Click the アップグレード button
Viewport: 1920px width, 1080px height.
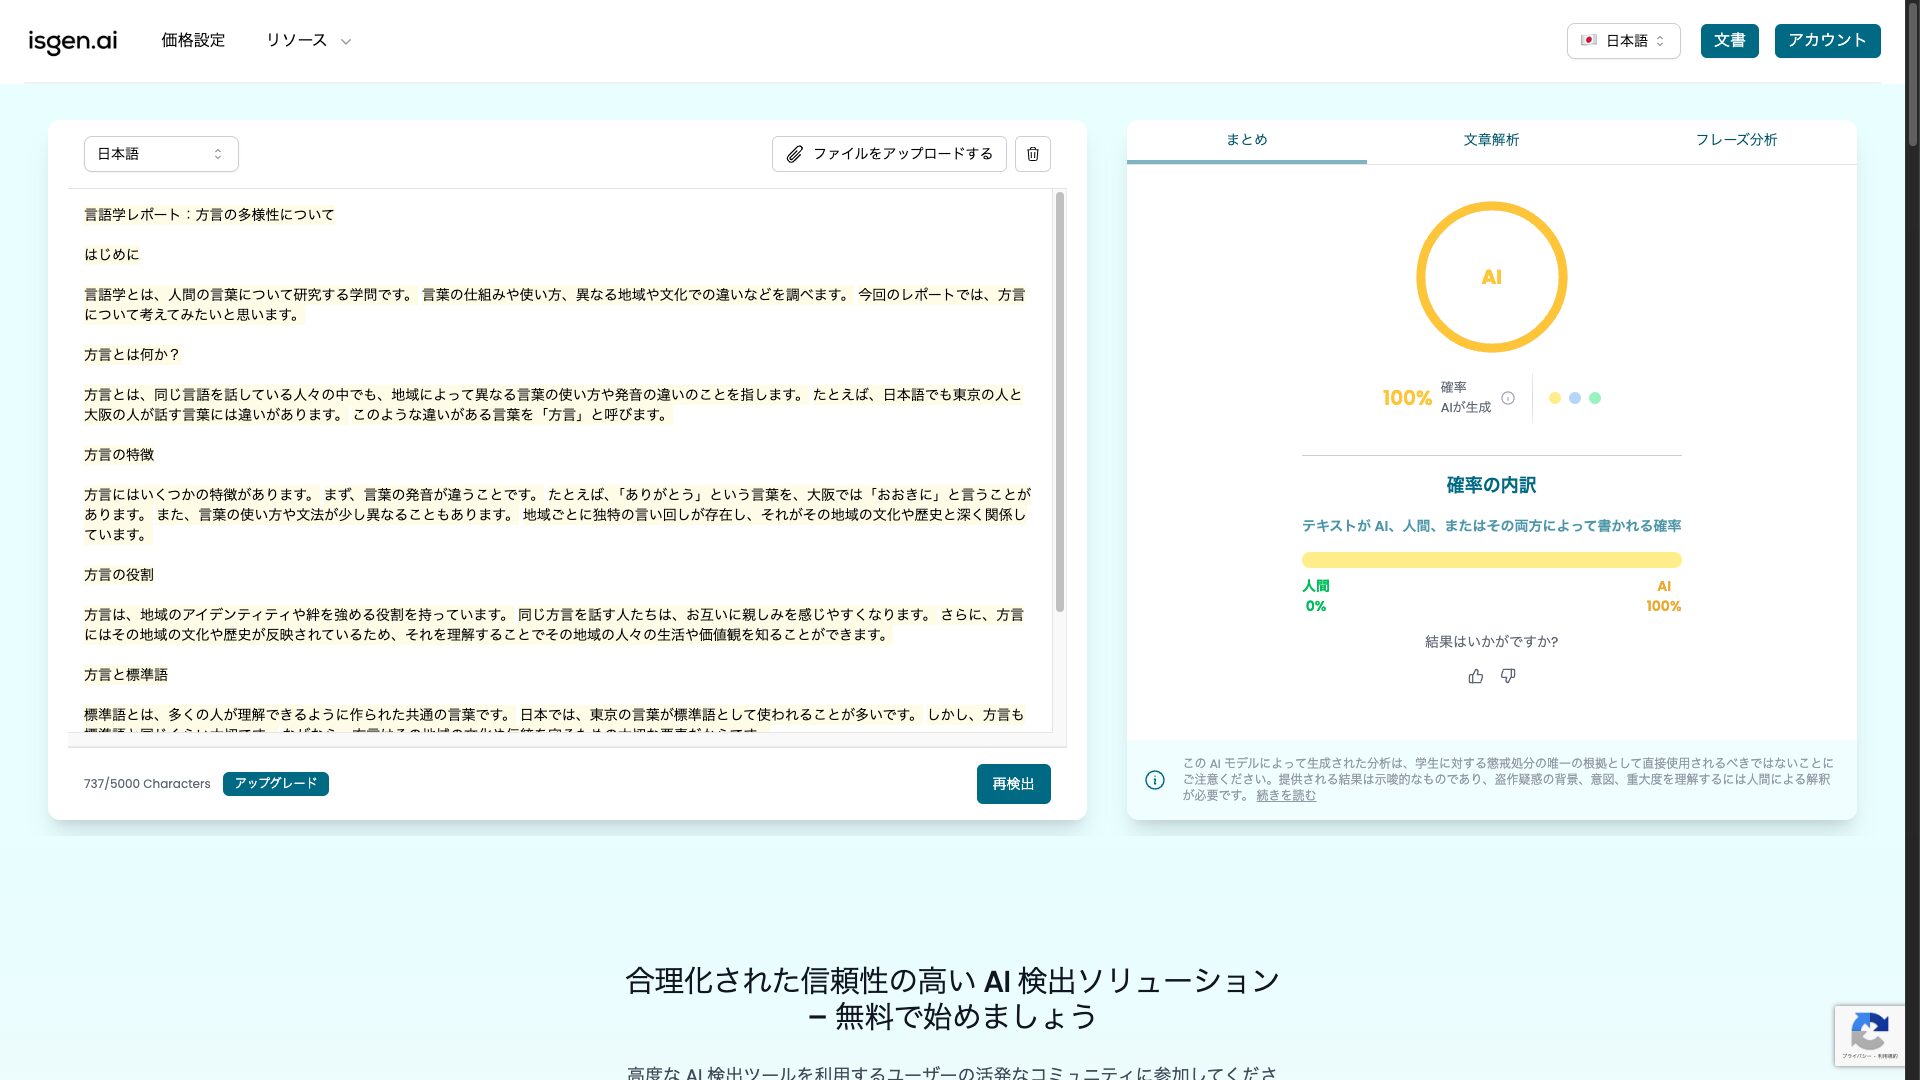click(x=276, y=784)
